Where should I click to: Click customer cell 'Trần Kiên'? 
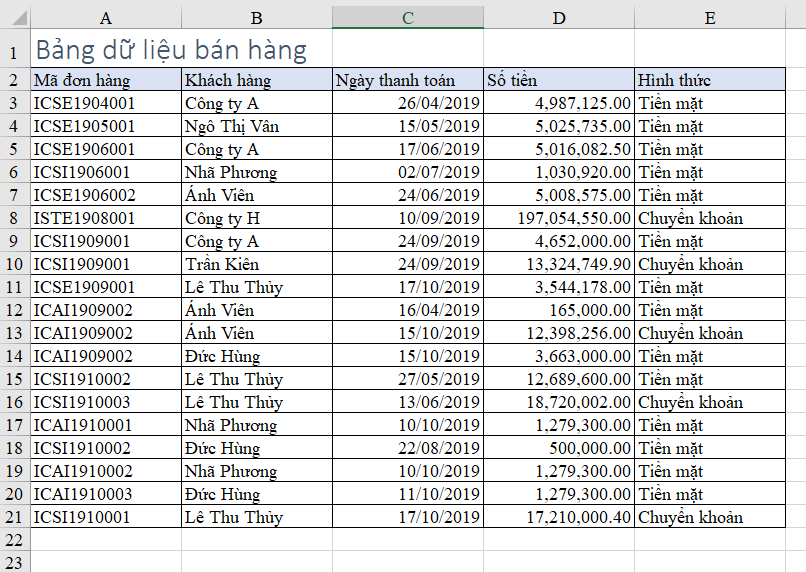click(x=257, y=264)
